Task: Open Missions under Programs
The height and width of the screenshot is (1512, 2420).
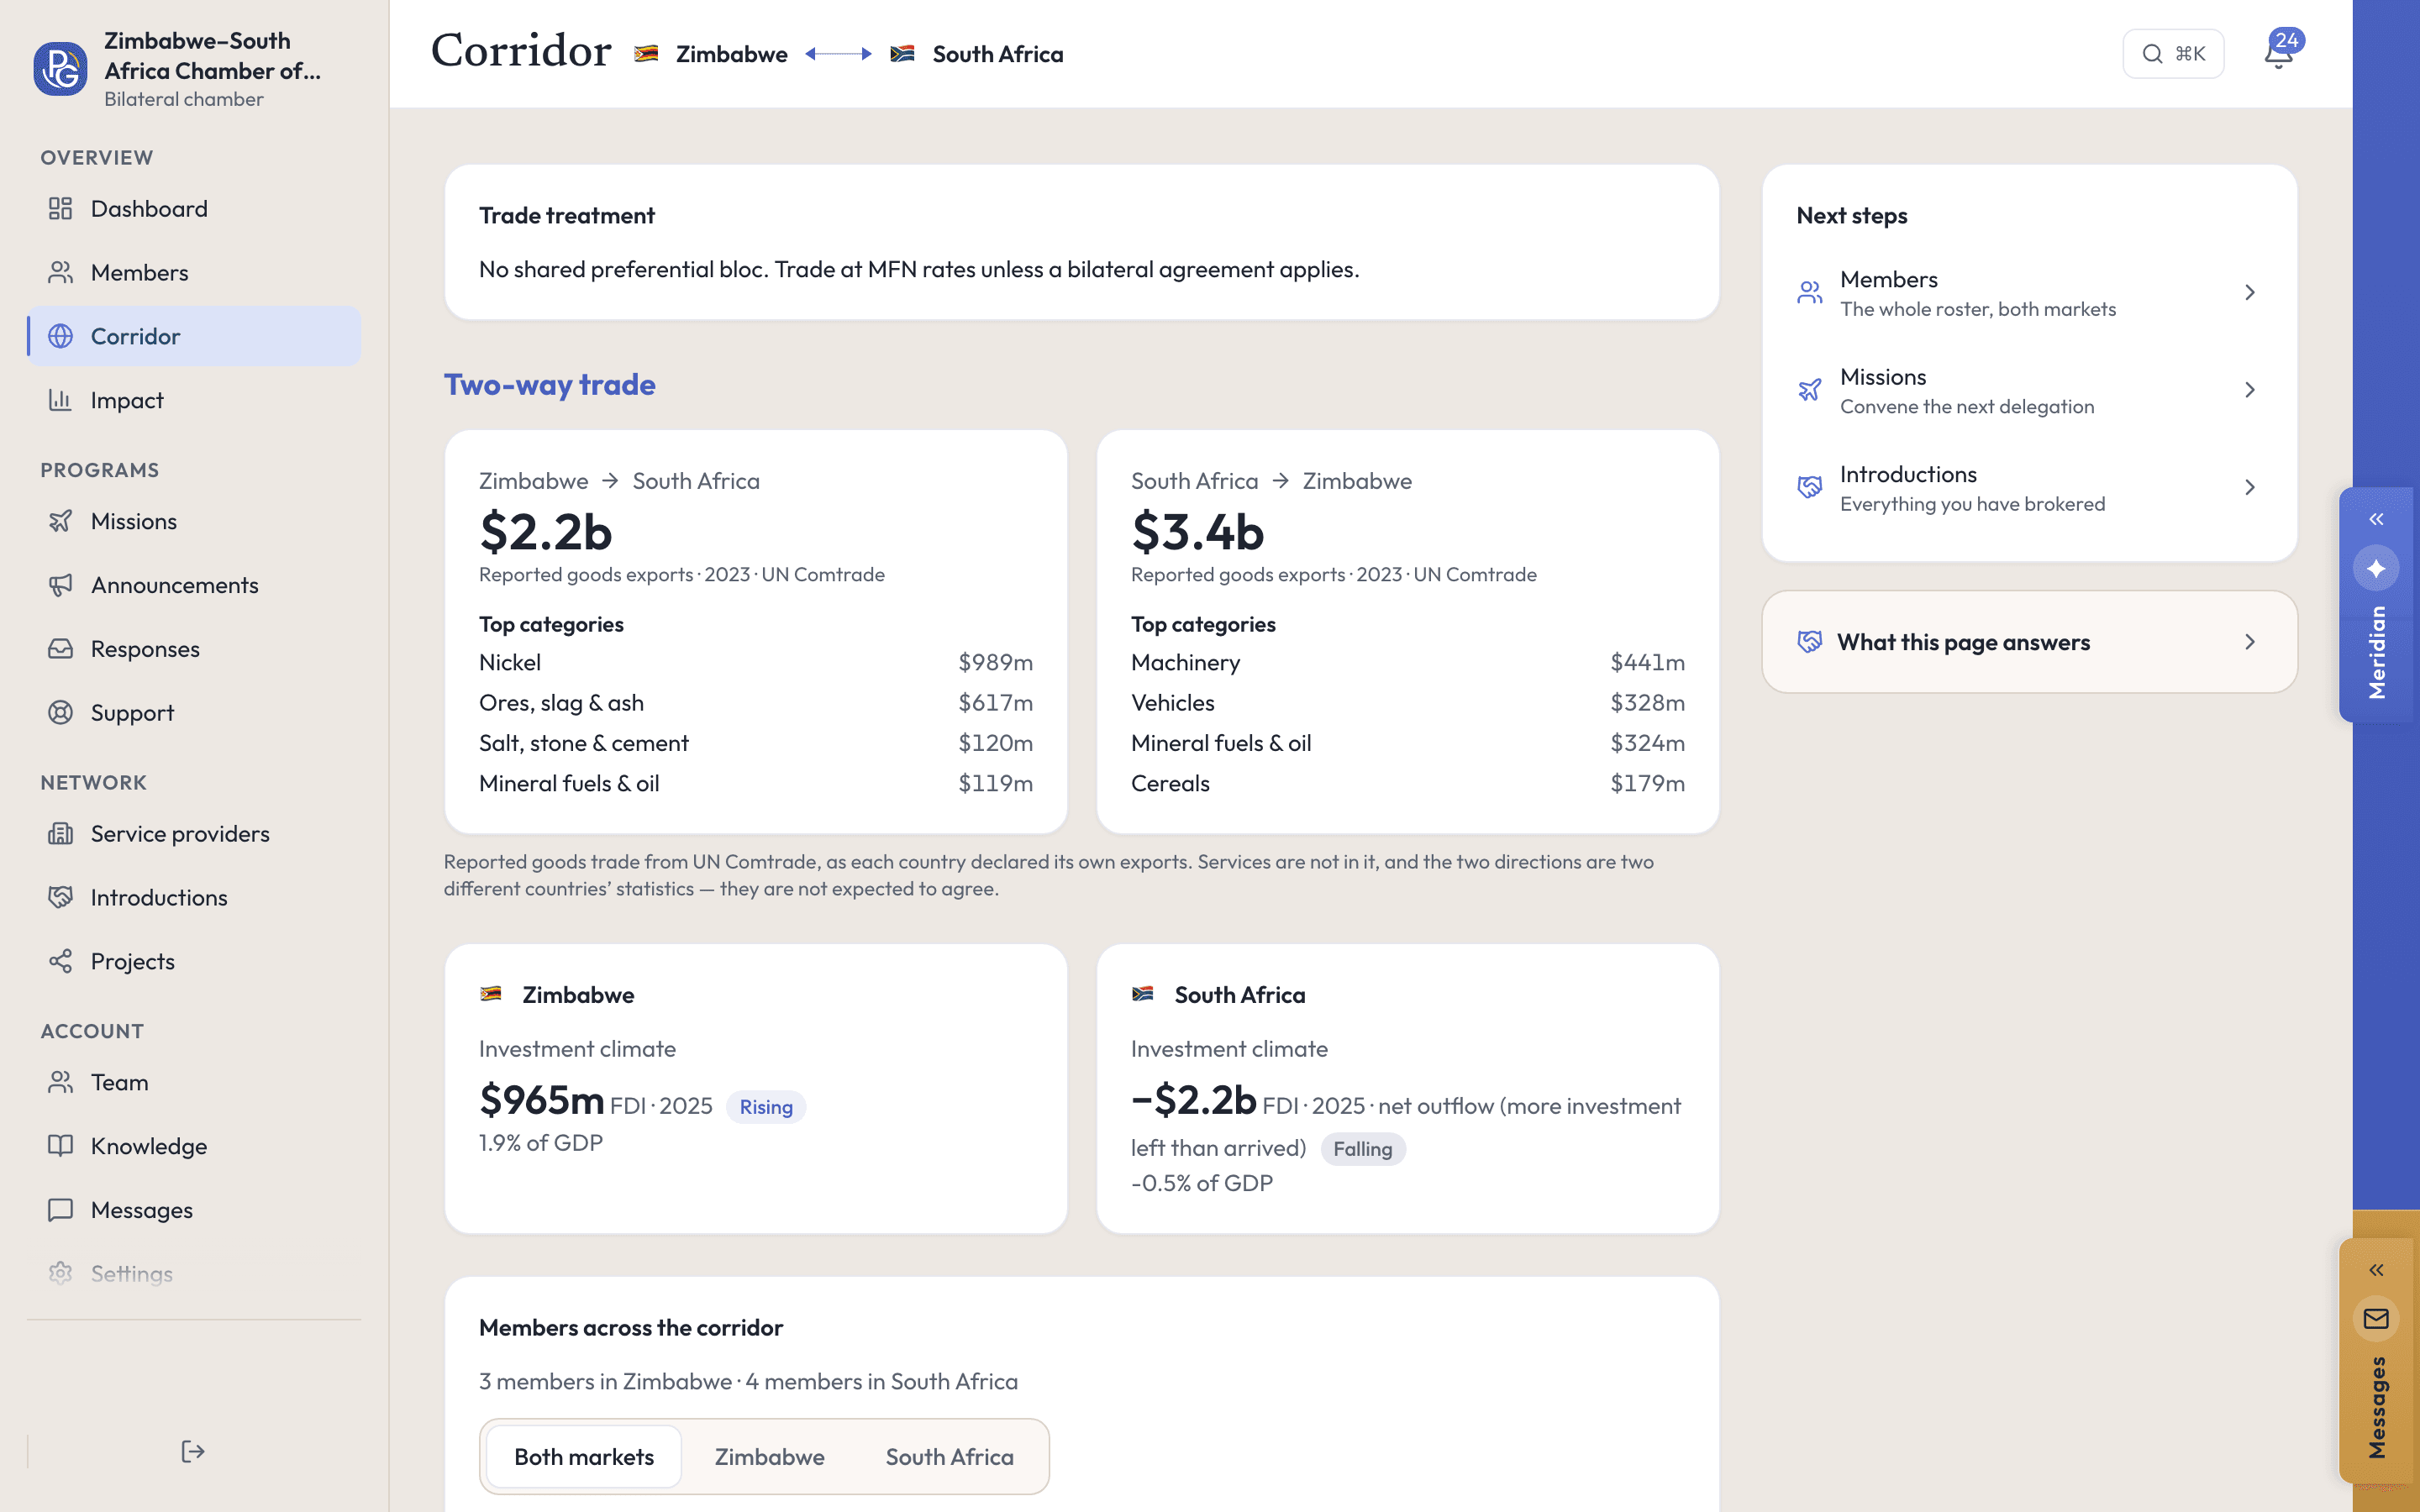Action: (x=194, y=521)
